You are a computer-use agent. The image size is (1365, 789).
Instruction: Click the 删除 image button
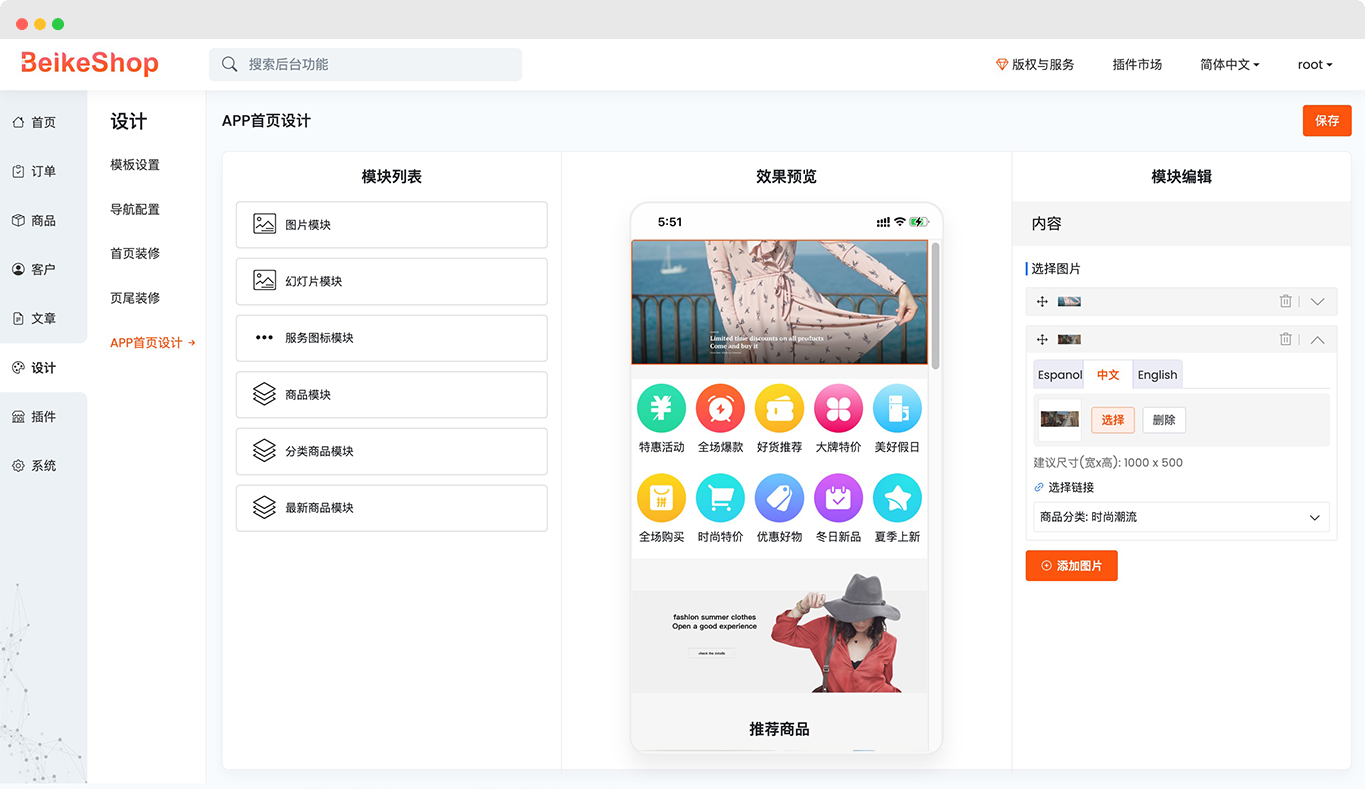click(1164, 420)
